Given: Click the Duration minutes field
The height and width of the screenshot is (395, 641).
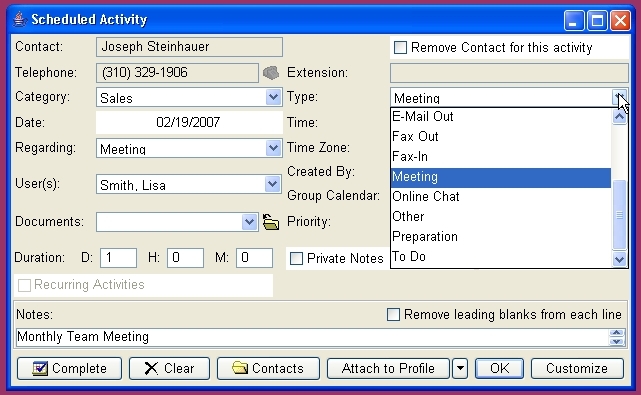Looking at the screenshot, I should pyautogui.click(x=254, y=258).
